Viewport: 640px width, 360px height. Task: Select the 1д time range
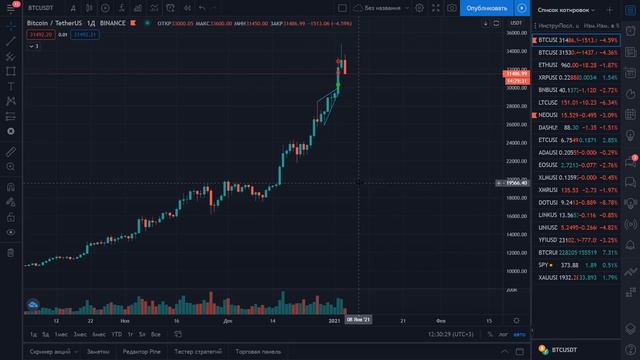click(x=33, y=334)
